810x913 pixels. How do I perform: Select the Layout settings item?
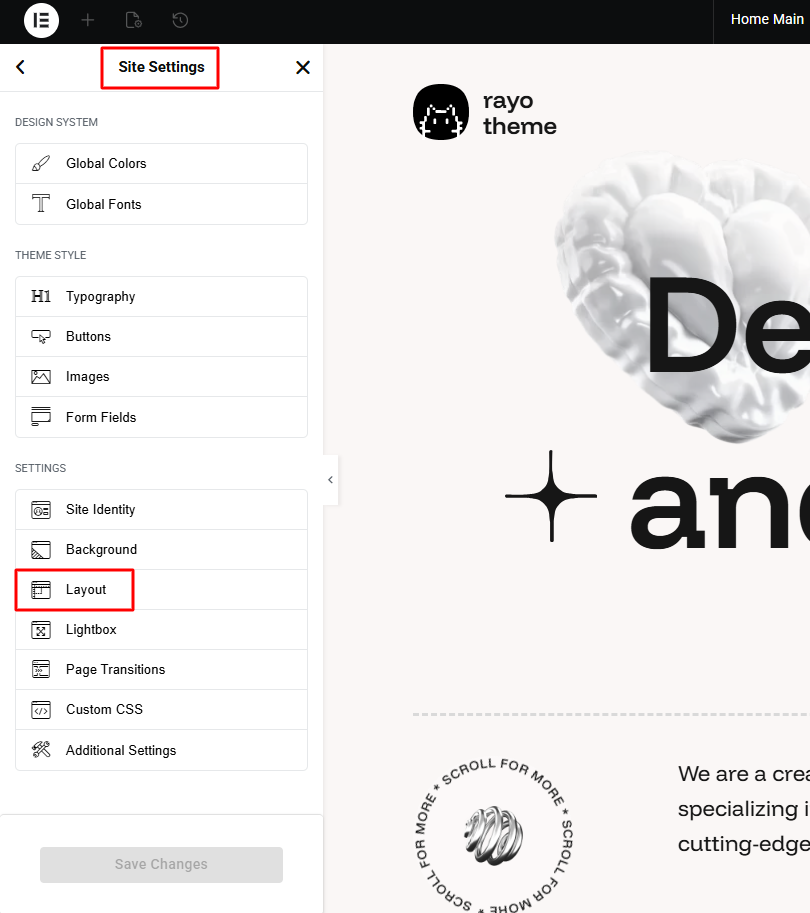85,590
